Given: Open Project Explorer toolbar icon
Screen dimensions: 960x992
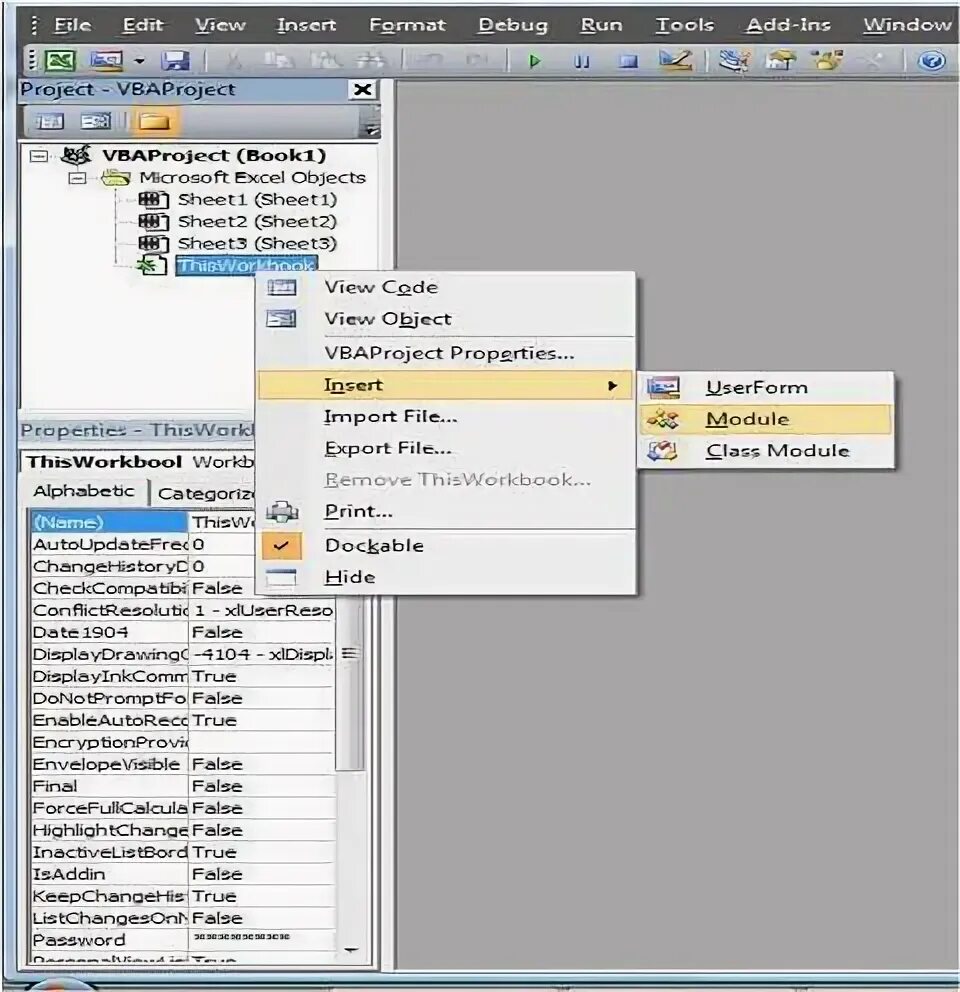Looking at the screenshot, I should (x=734, y=61).
